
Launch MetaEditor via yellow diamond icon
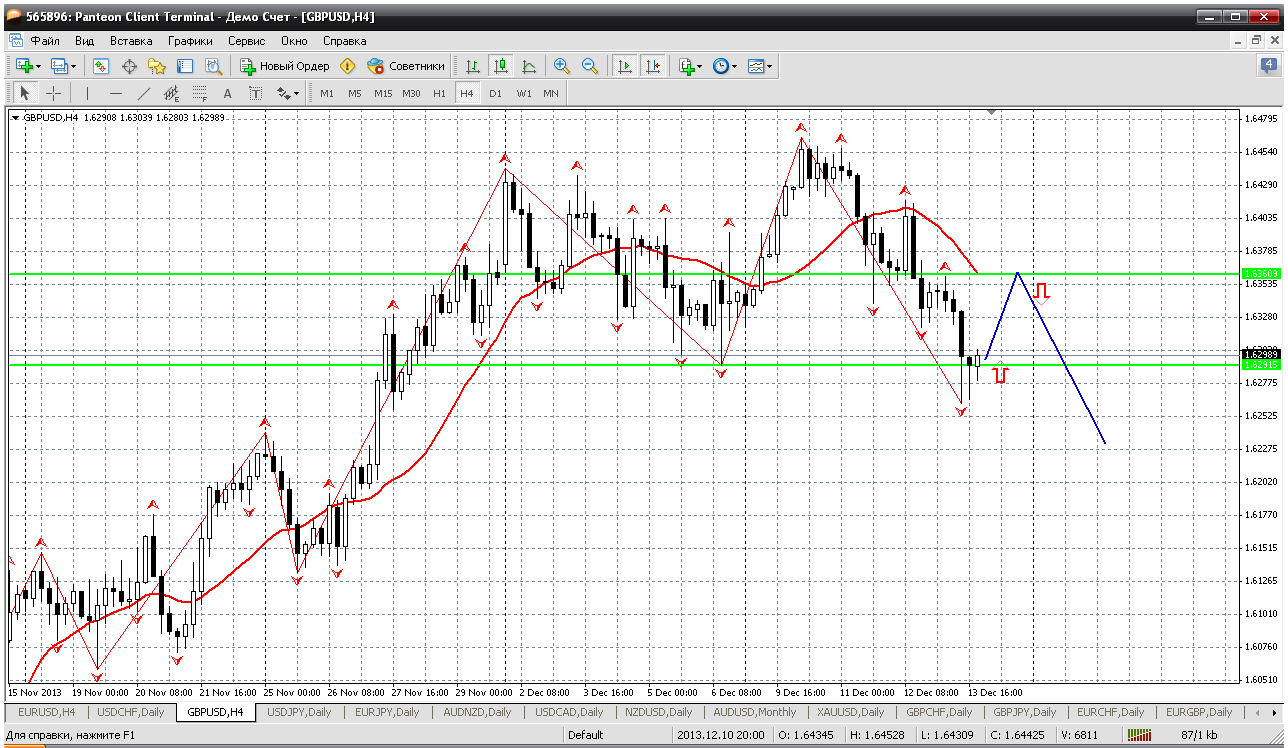point(347,66)
